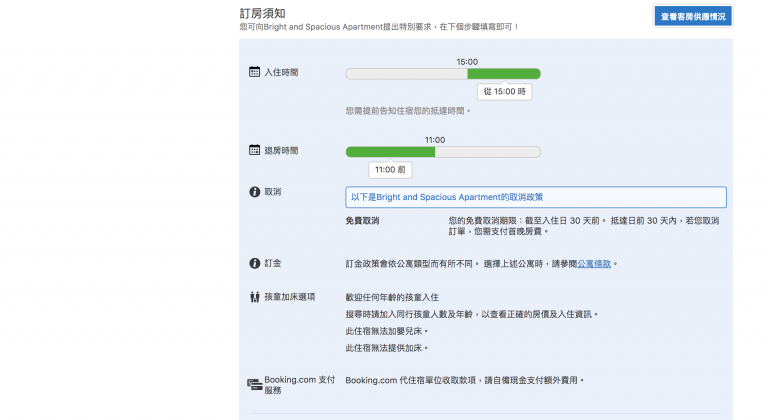Click the children and extra bed icon
Screen dimensions: 768x420
254,297
